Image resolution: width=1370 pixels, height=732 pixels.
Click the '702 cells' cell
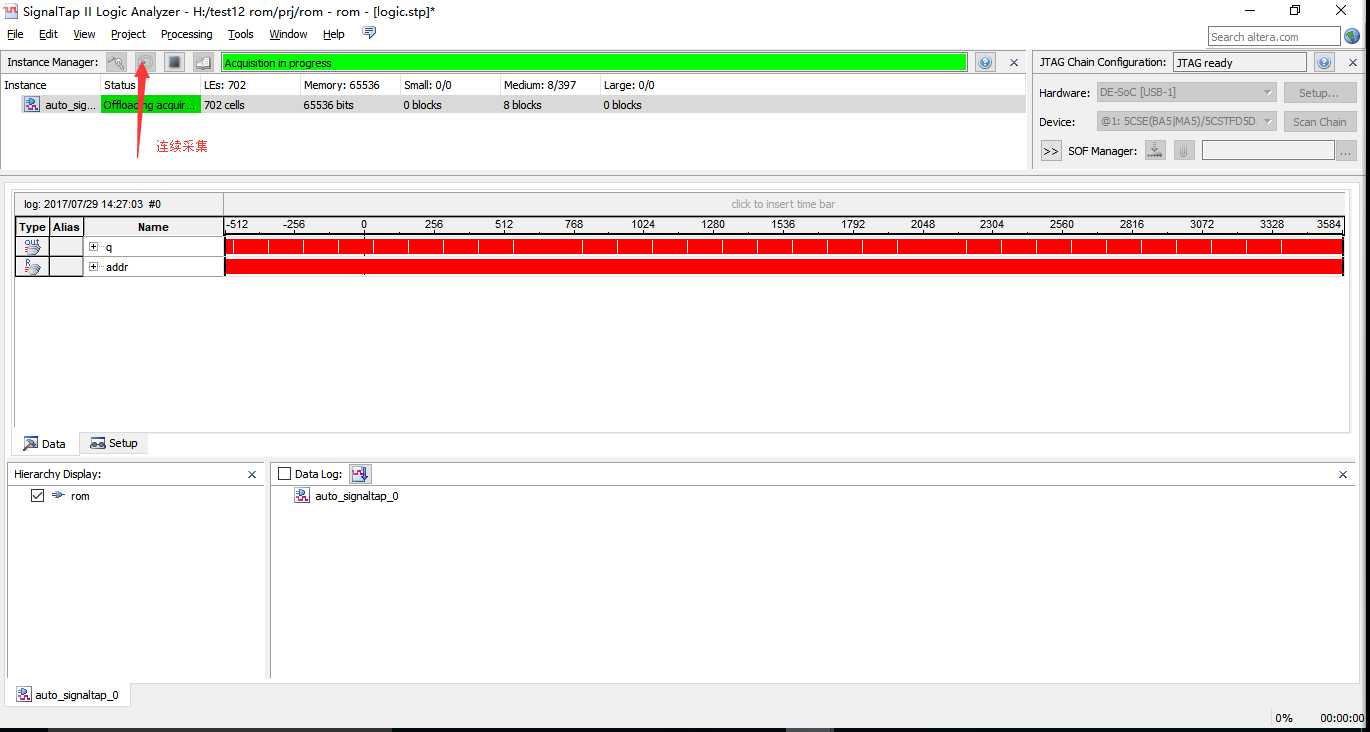click(250, 105)
